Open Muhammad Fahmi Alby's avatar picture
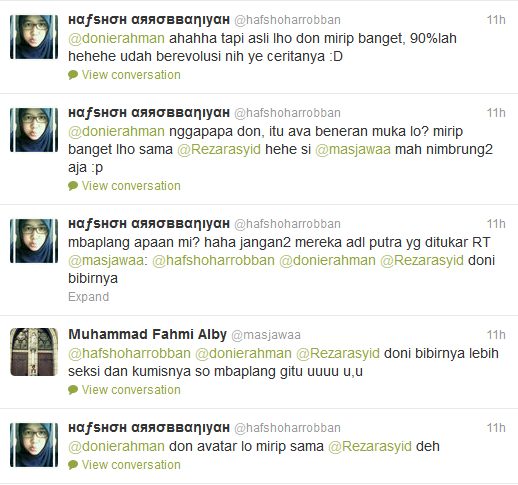The height and width of the screenshot is (485, 518). pos(34,352)
